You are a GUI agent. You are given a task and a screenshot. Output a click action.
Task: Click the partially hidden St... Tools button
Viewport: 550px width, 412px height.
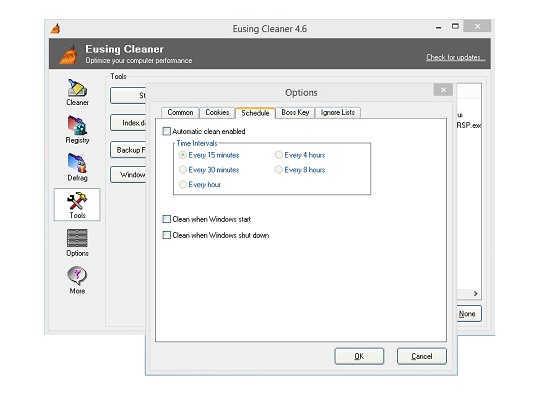click(128, 95)
